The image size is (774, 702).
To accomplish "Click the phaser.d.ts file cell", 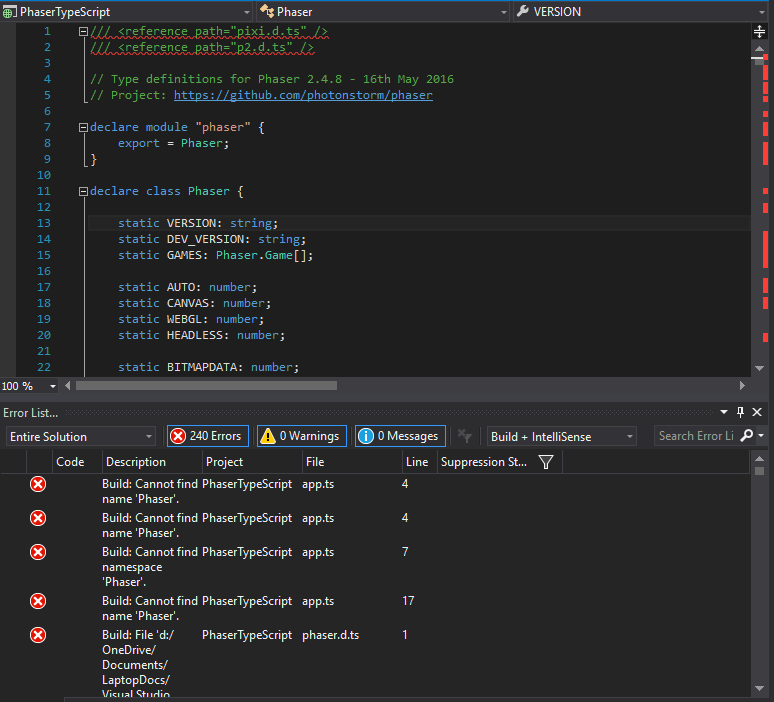I will click(331, 635).
